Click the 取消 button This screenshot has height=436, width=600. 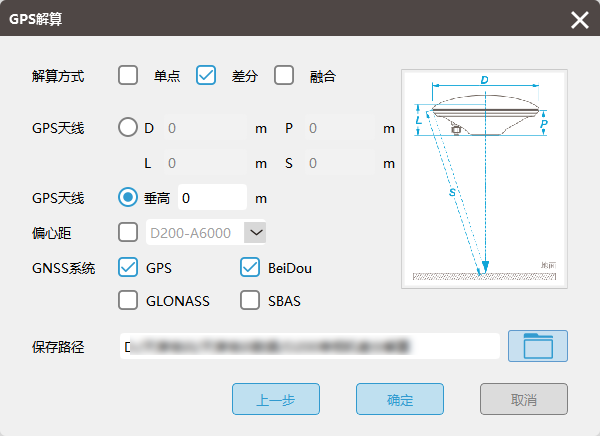pos(524,399)
